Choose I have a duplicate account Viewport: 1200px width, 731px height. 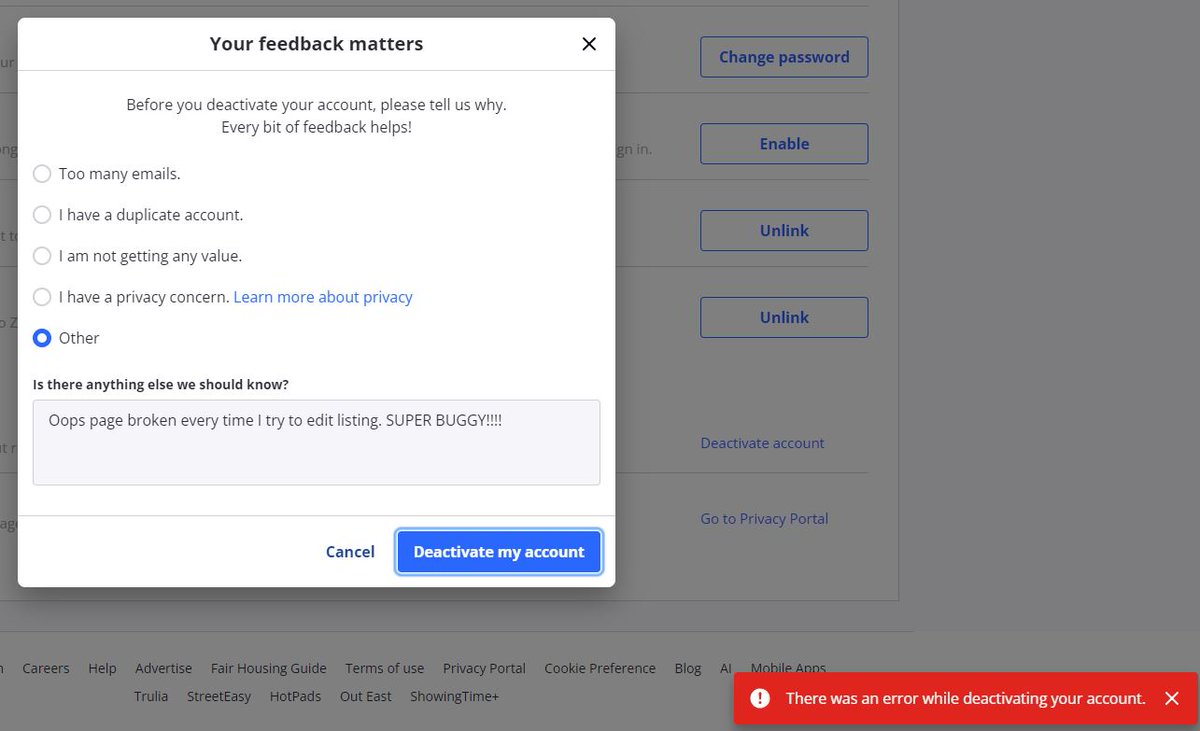pos(42,215)
